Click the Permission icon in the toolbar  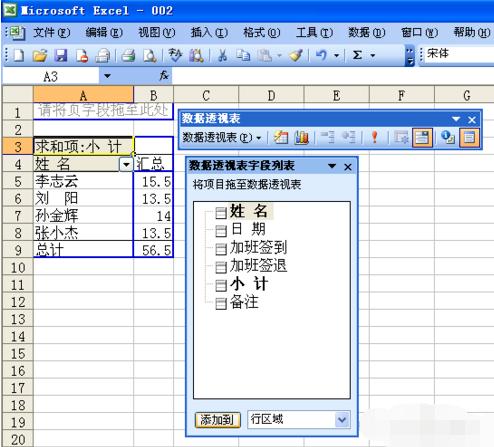(x=82, y=56)
